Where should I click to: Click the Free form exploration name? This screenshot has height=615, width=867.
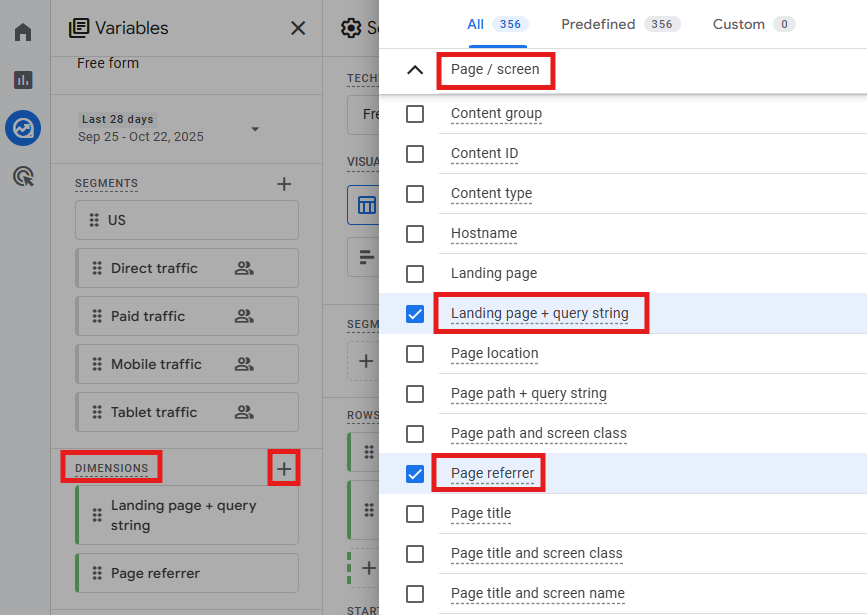[x=108, y=63]
